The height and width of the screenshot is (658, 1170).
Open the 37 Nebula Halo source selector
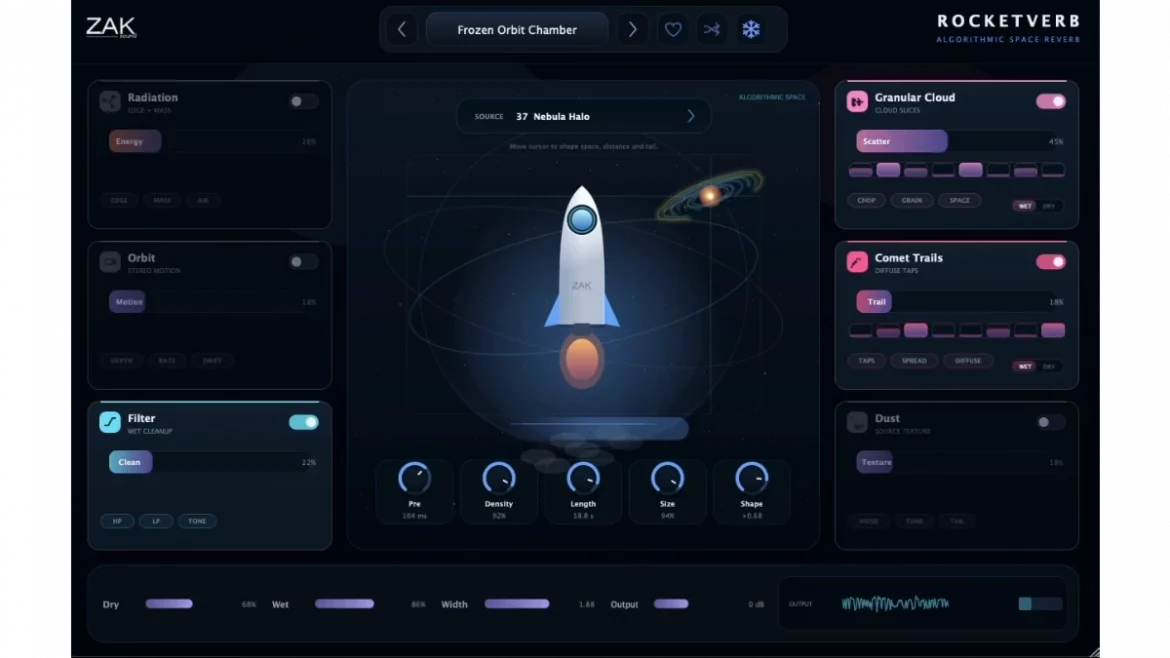tap(583, 116)
